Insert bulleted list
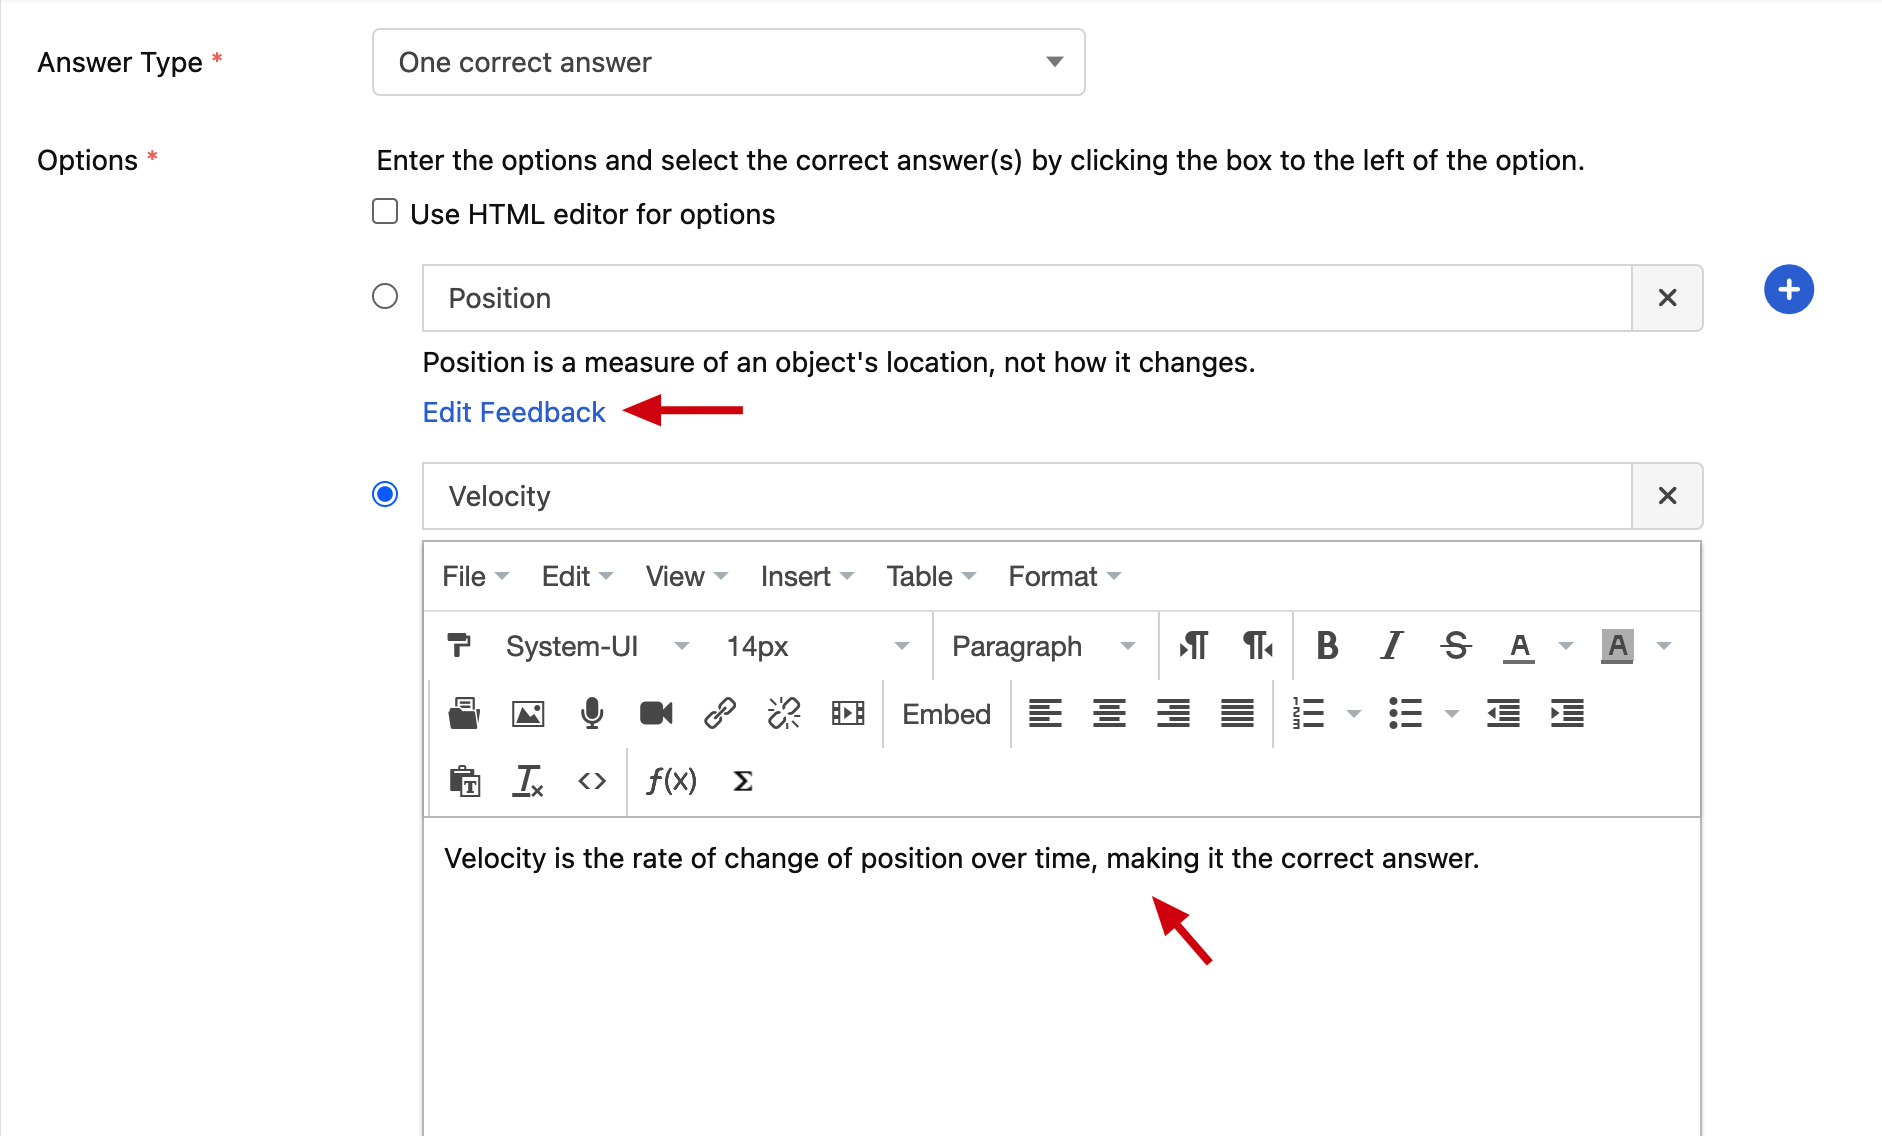Screen dimensions: 1882x1136 click(x=1405, y=713)
